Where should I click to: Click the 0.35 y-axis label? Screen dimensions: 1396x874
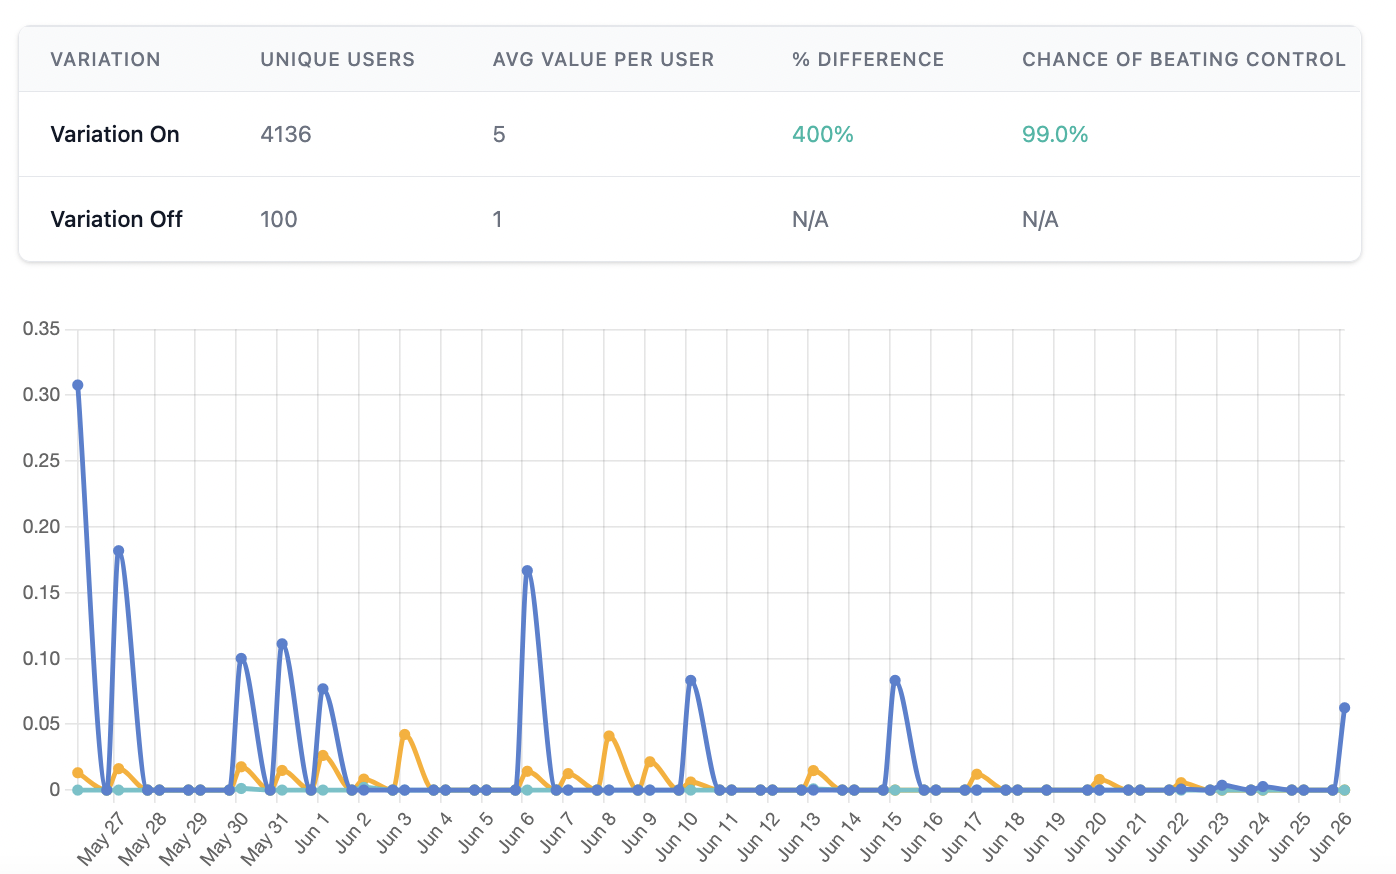click(x=42, y=329)
